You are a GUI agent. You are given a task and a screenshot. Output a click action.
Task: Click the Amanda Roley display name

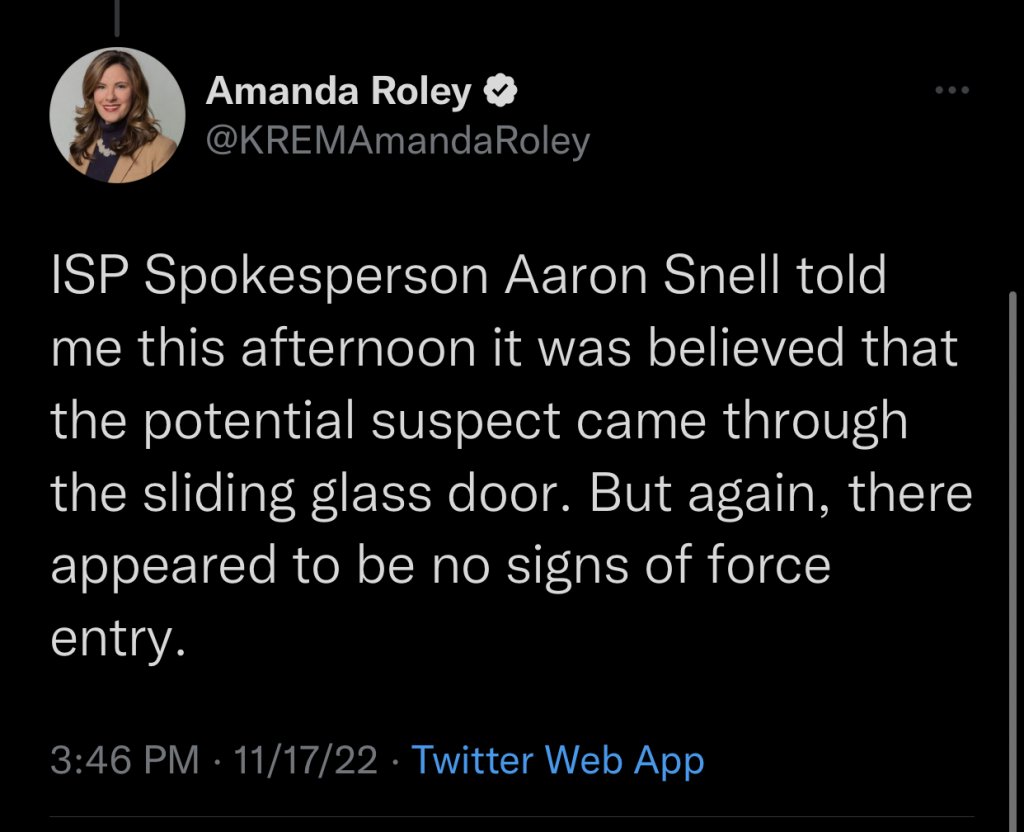(x=338, y=93)
